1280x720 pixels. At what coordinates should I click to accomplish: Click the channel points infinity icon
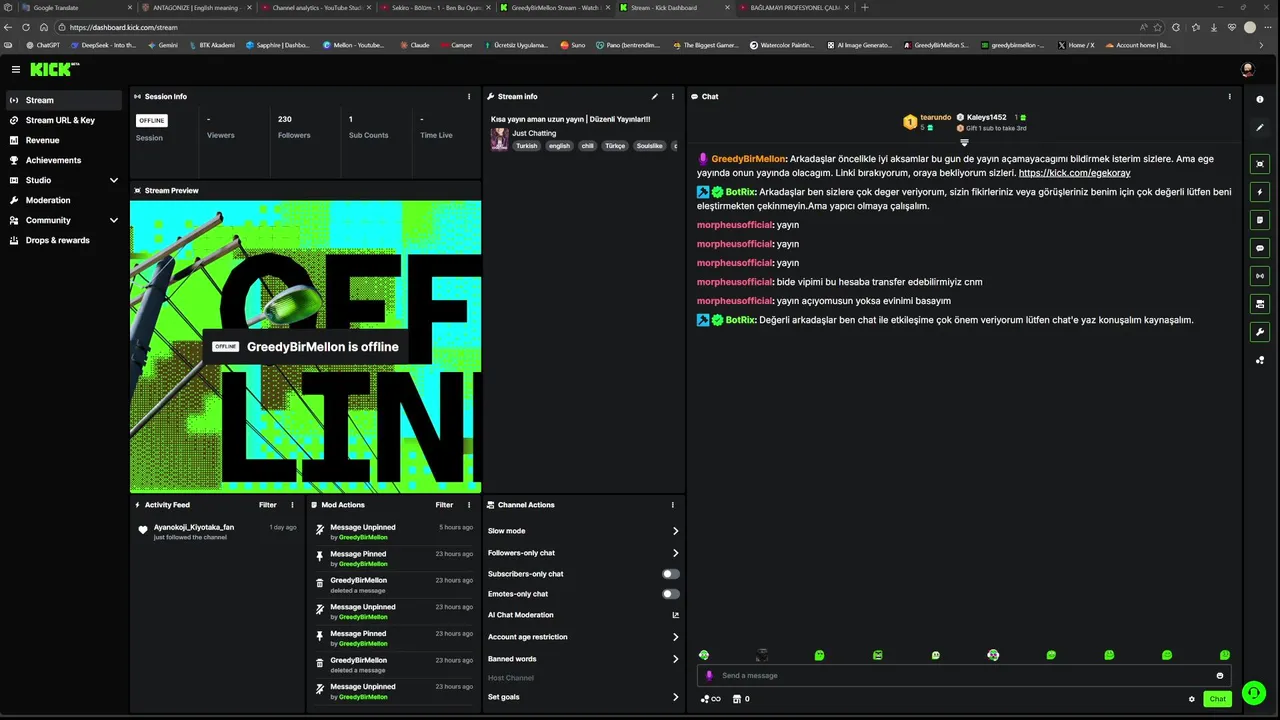coord(711,699)
